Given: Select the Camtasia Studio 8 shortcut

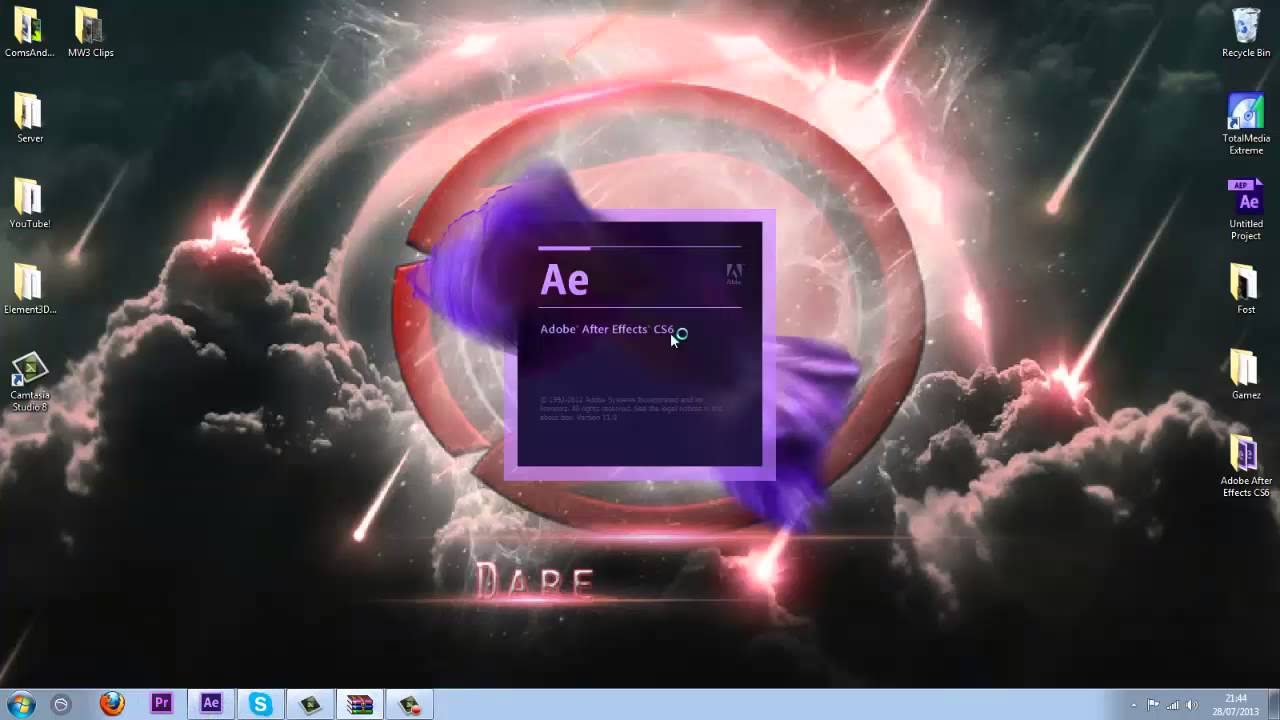Looking at the screenshot, I should 30,382.
